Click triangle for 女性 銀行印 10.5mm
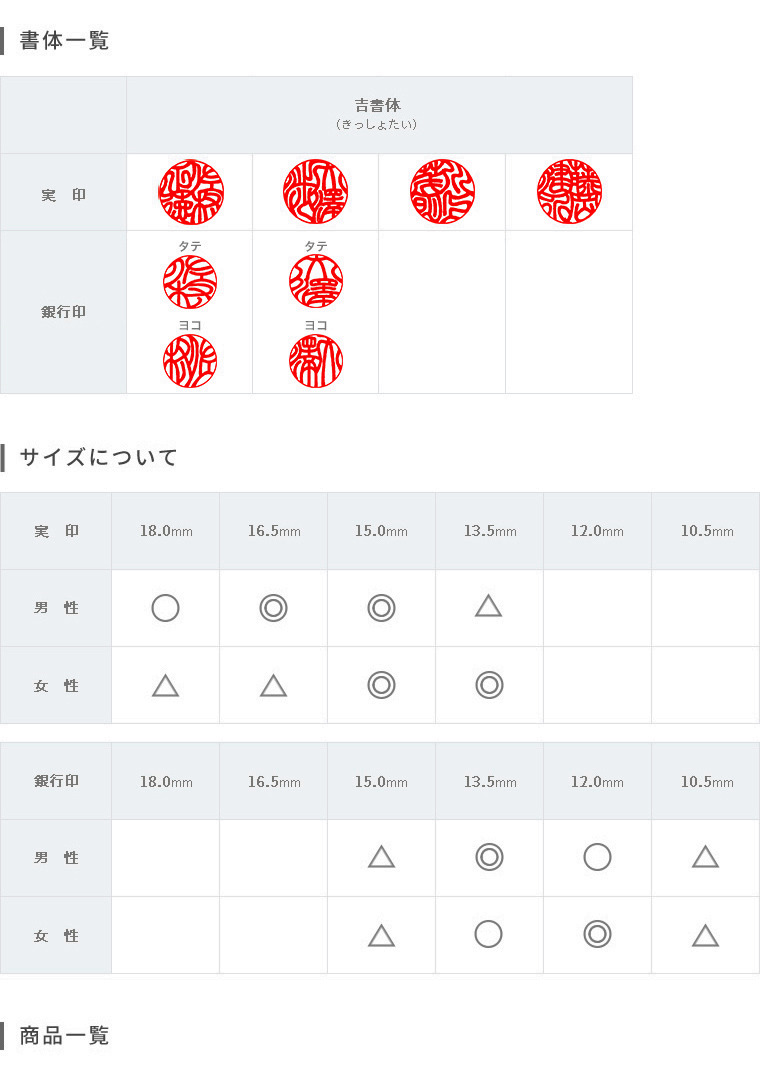The height and width of the screenshot is (1076, 760). pos(705,936)
